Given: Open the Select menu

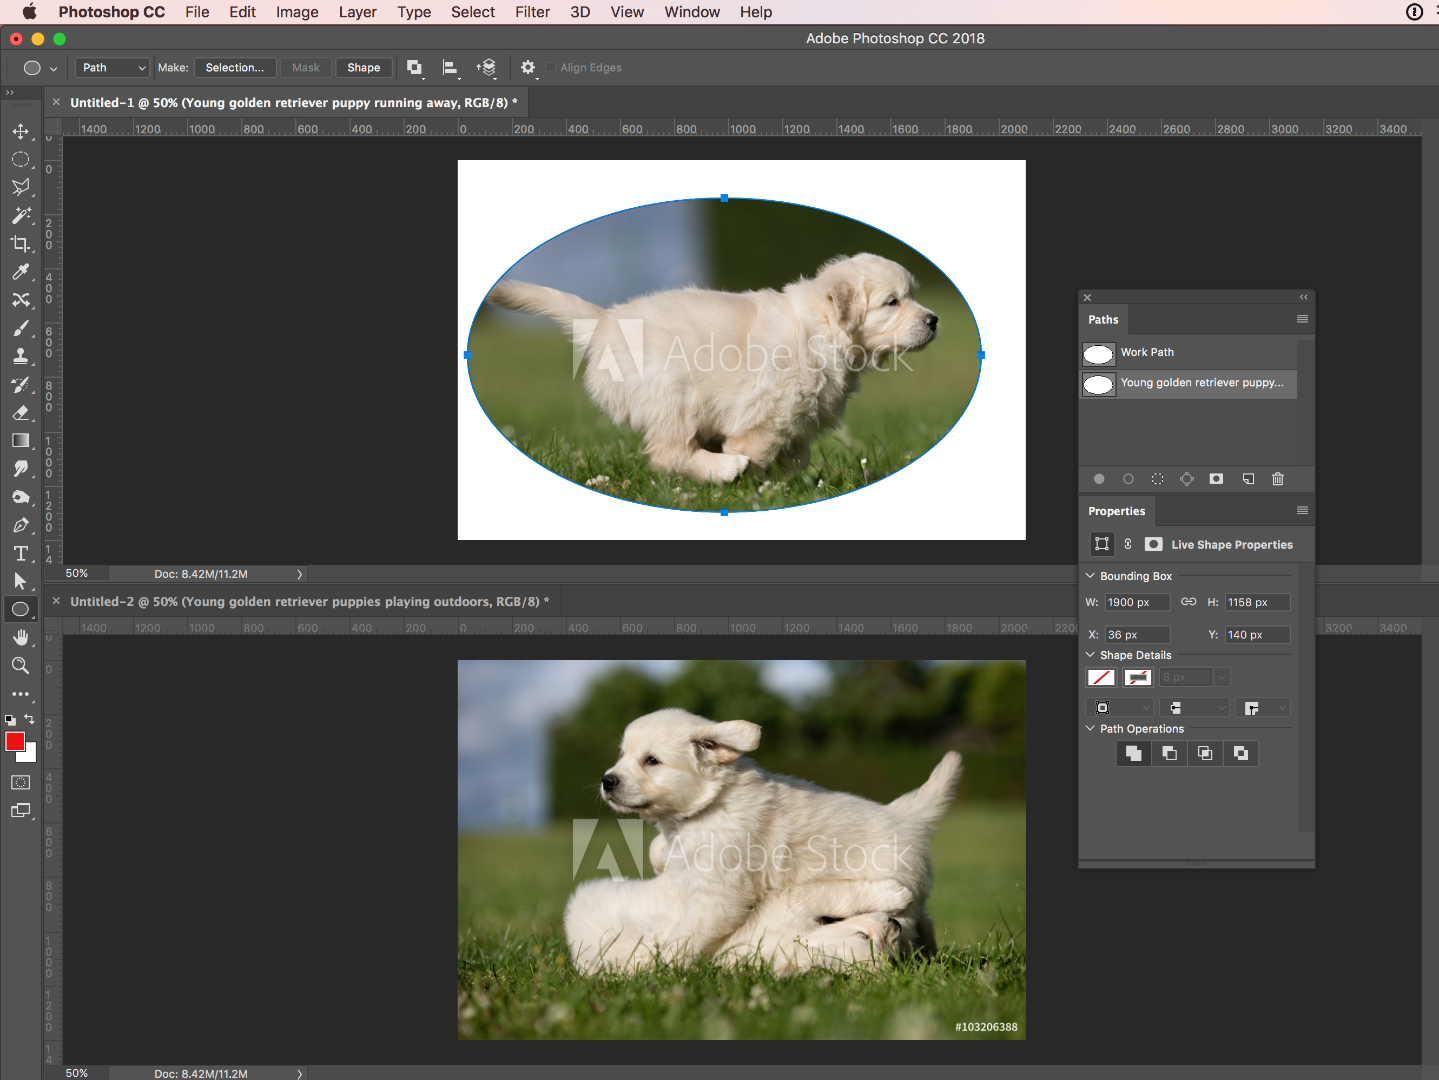Looking at the screenshot, I should point(473,12).
